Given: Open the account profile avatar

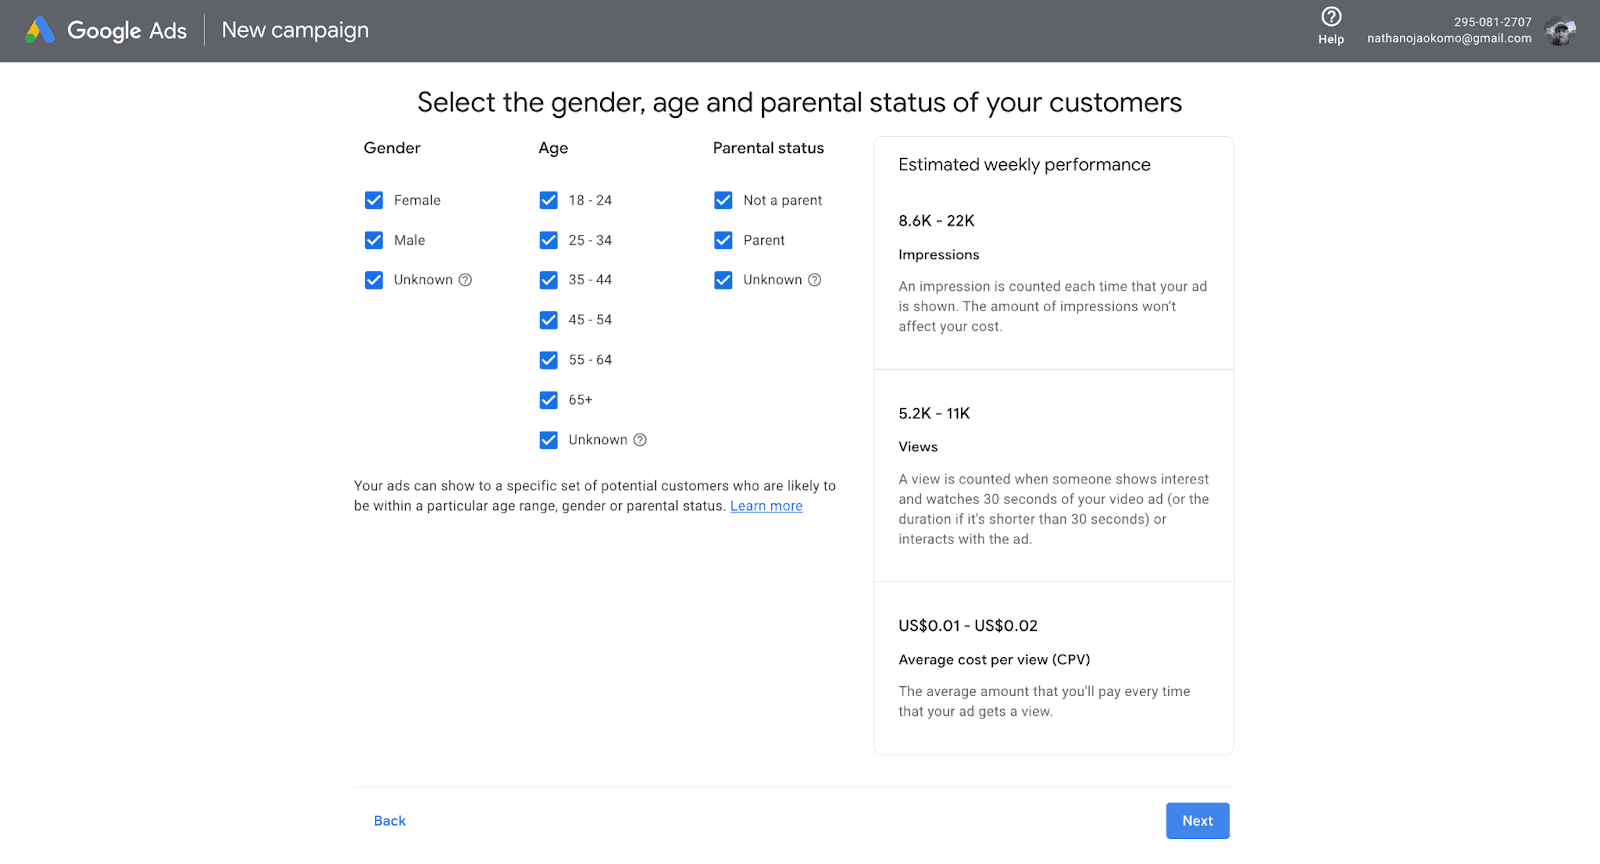Looking at the screenshot, I should [x=1560, y=30].
